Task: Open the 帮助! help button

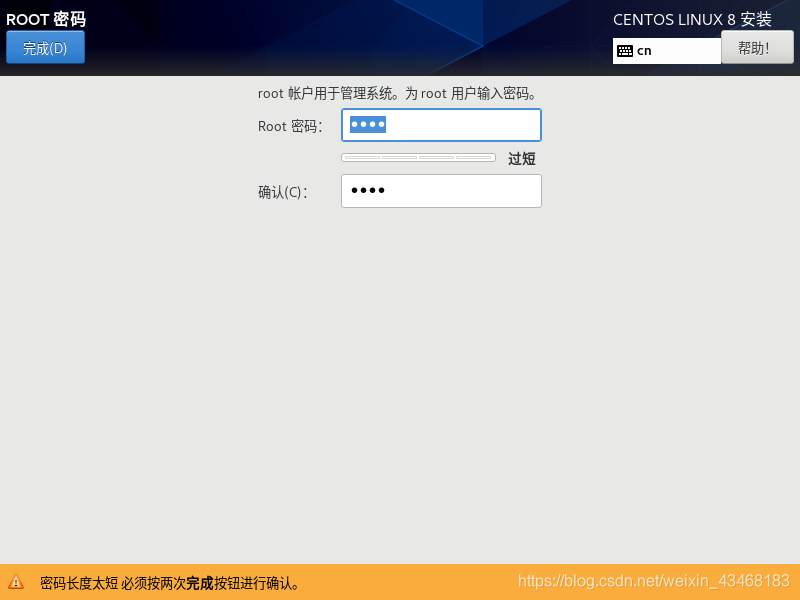Action: (x=757, y=47)
